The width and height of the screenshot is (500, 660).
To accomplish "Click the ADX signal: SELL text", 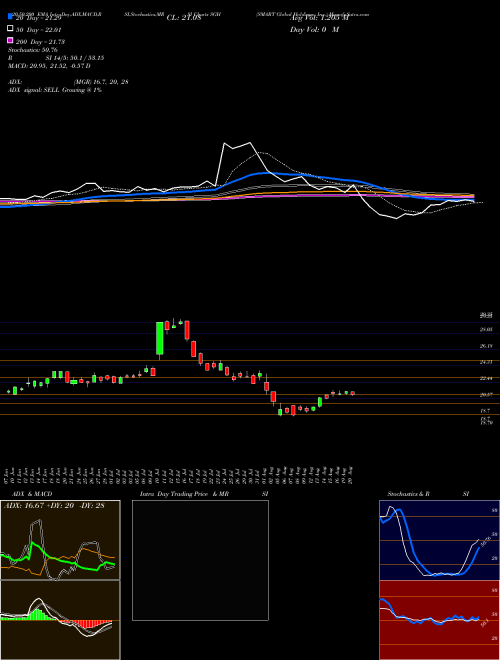I will coord(55,90).
